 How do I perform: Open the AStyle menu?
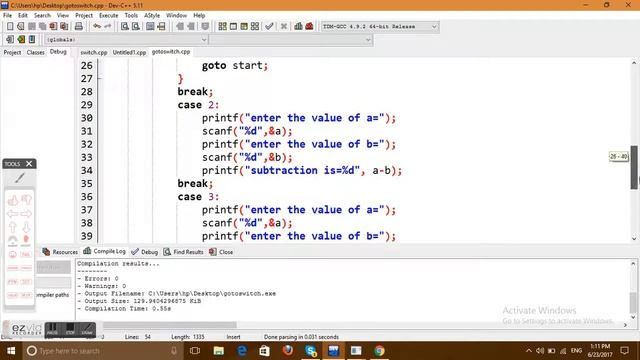coord(152,15)
